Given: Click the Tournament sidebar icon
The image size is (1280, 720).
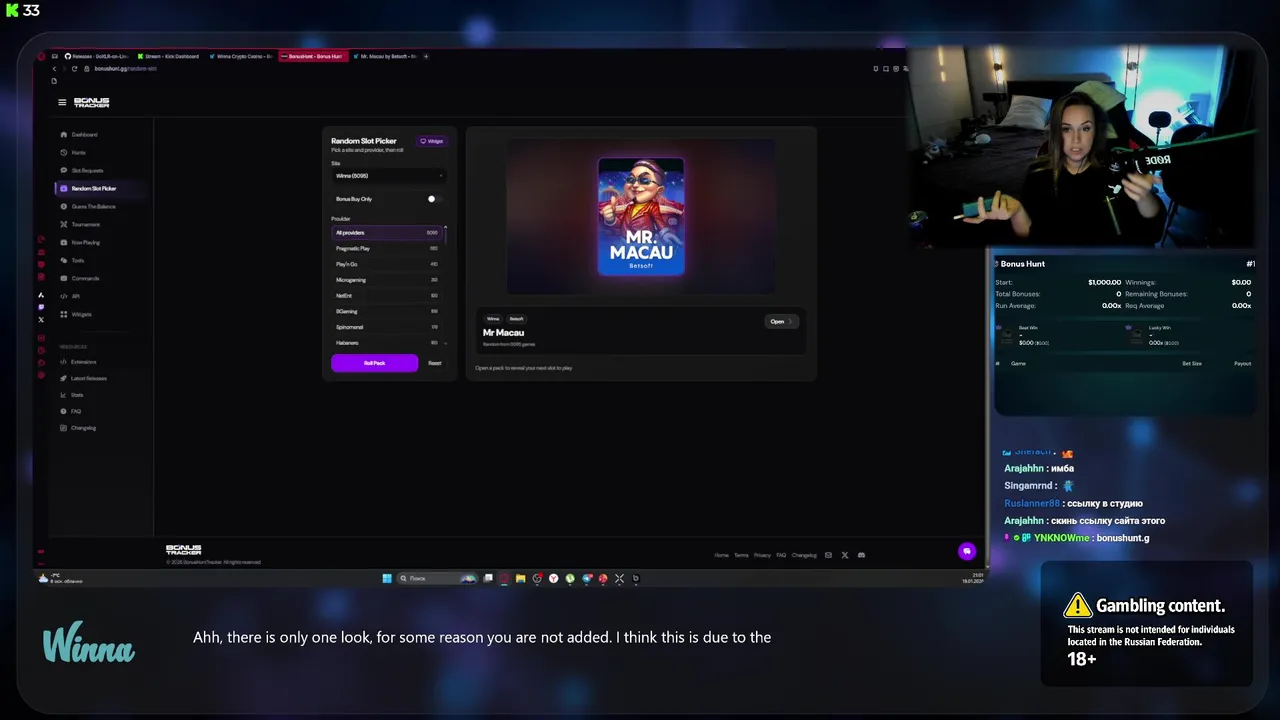Looking at the screenshot, I should point(64,224).
